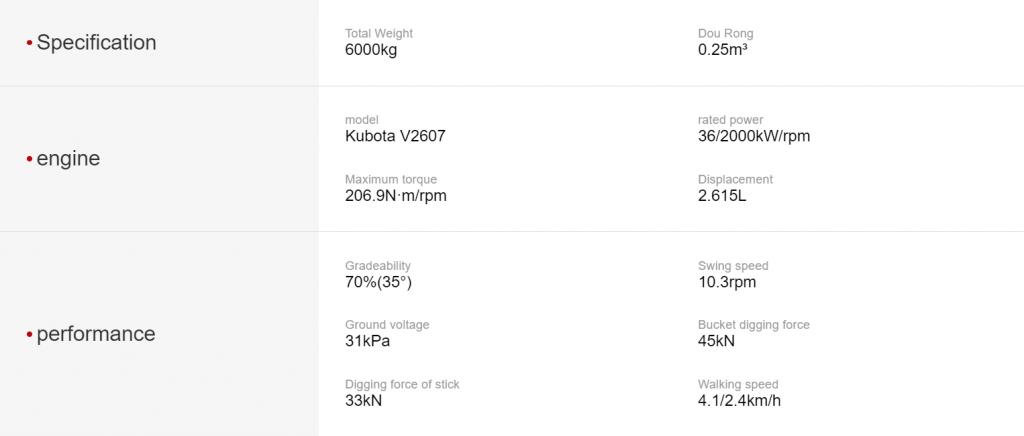Viewport: 1024px width, 436px height.
Task: Select the 45kN bucket force value
Action: (x=716, y=341)
